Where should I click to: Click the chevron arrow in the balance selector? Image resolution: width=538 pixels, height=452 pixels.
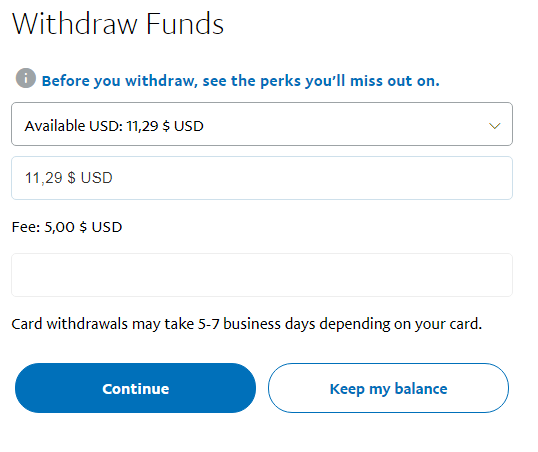tap(494, 126)
